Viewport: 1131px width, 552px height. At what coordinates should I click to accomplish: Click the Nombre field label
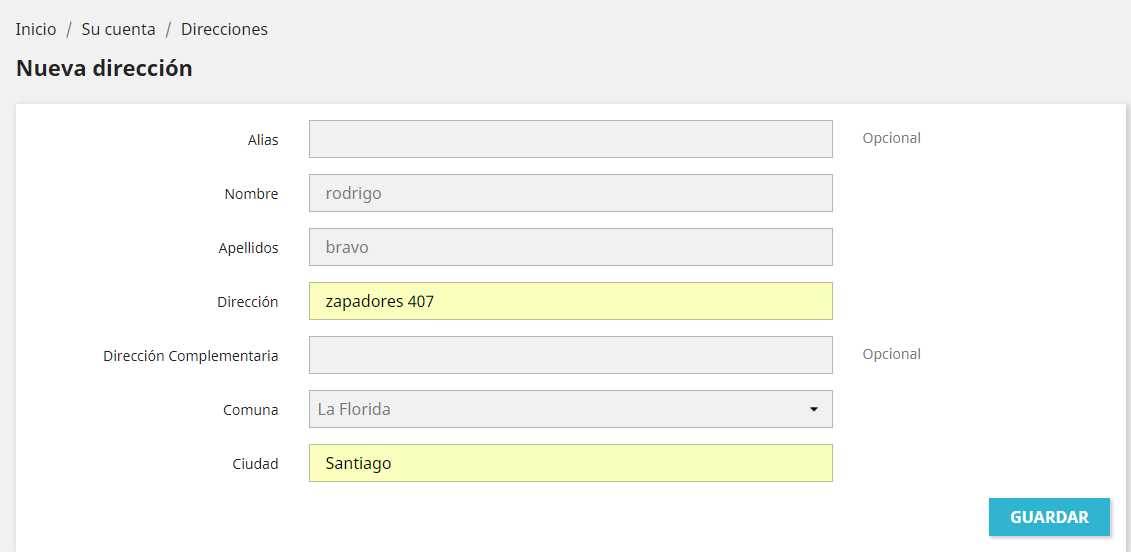coord(251,194)
